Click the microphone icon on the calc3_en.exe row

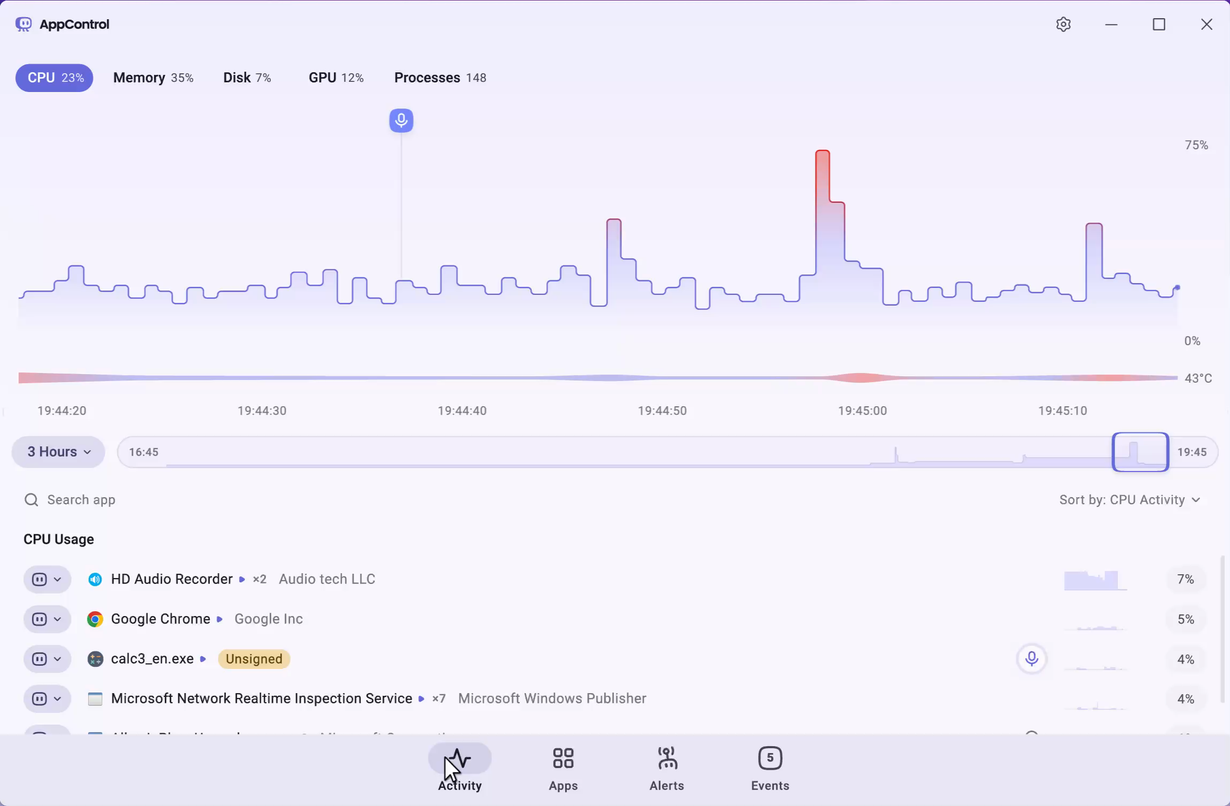(x=1031, y=659)
